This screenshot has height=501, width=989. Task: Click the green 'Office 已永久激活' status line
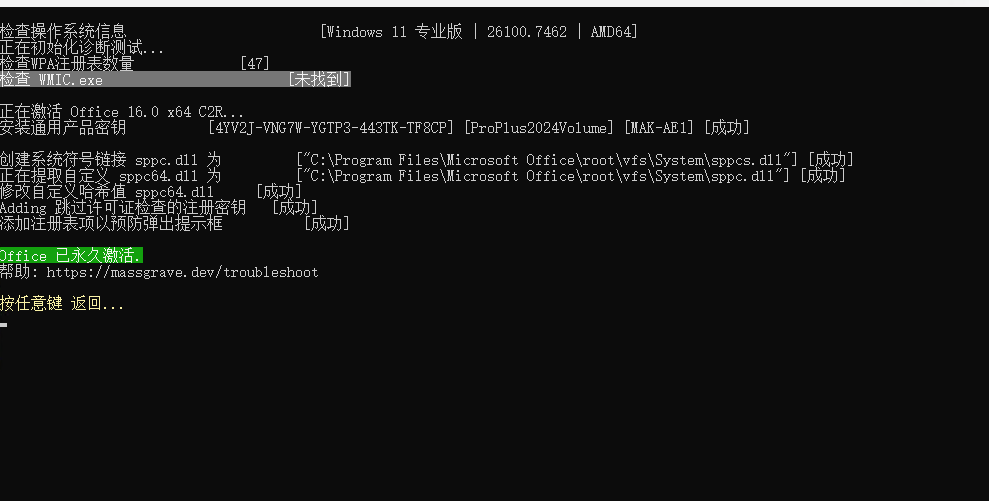(71, 256)
